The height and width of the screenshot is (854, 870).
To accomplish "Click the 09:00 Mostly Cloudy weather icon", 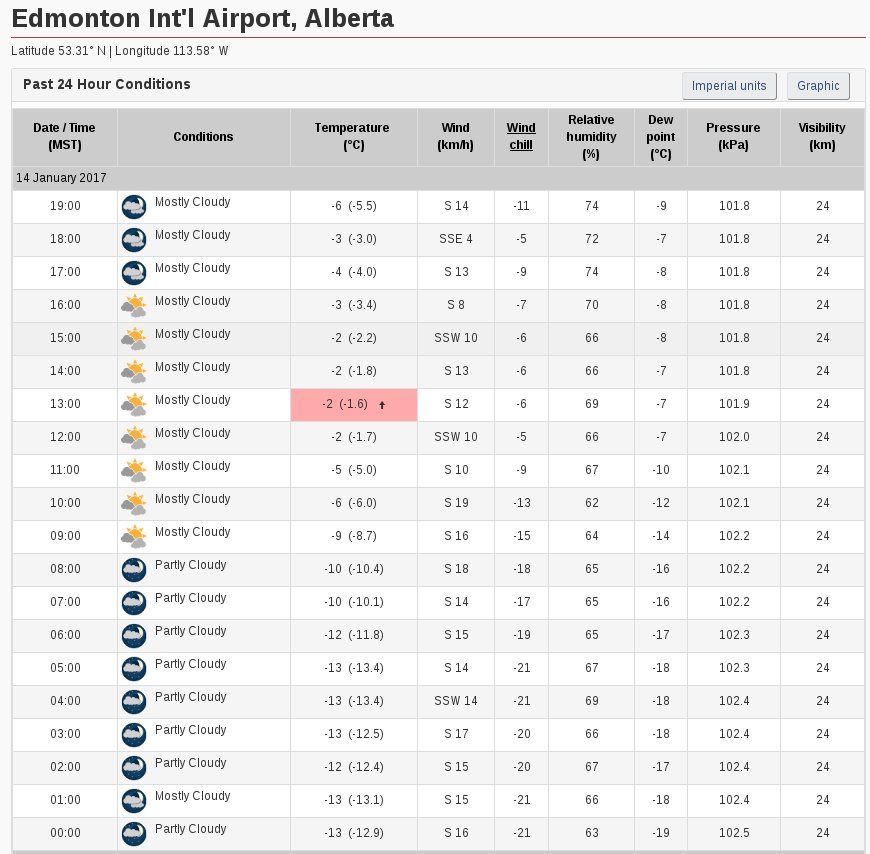I will pos(134,537).
